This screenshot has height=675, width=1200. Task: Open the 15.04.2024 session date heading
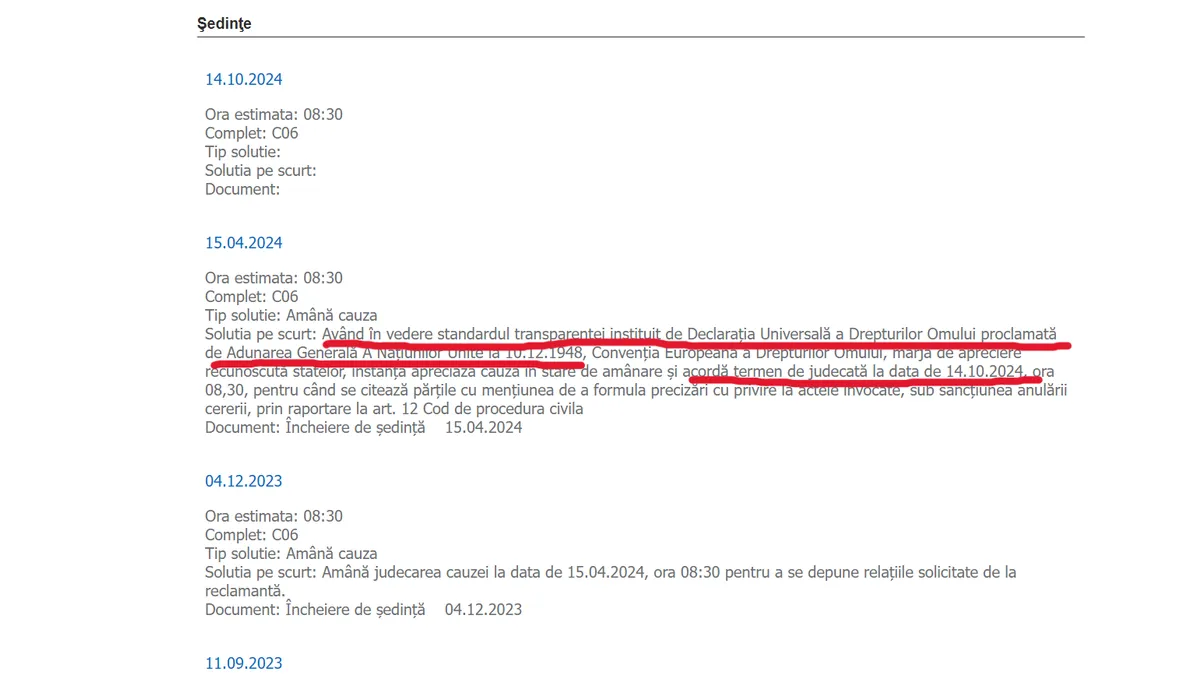point(243,243)
